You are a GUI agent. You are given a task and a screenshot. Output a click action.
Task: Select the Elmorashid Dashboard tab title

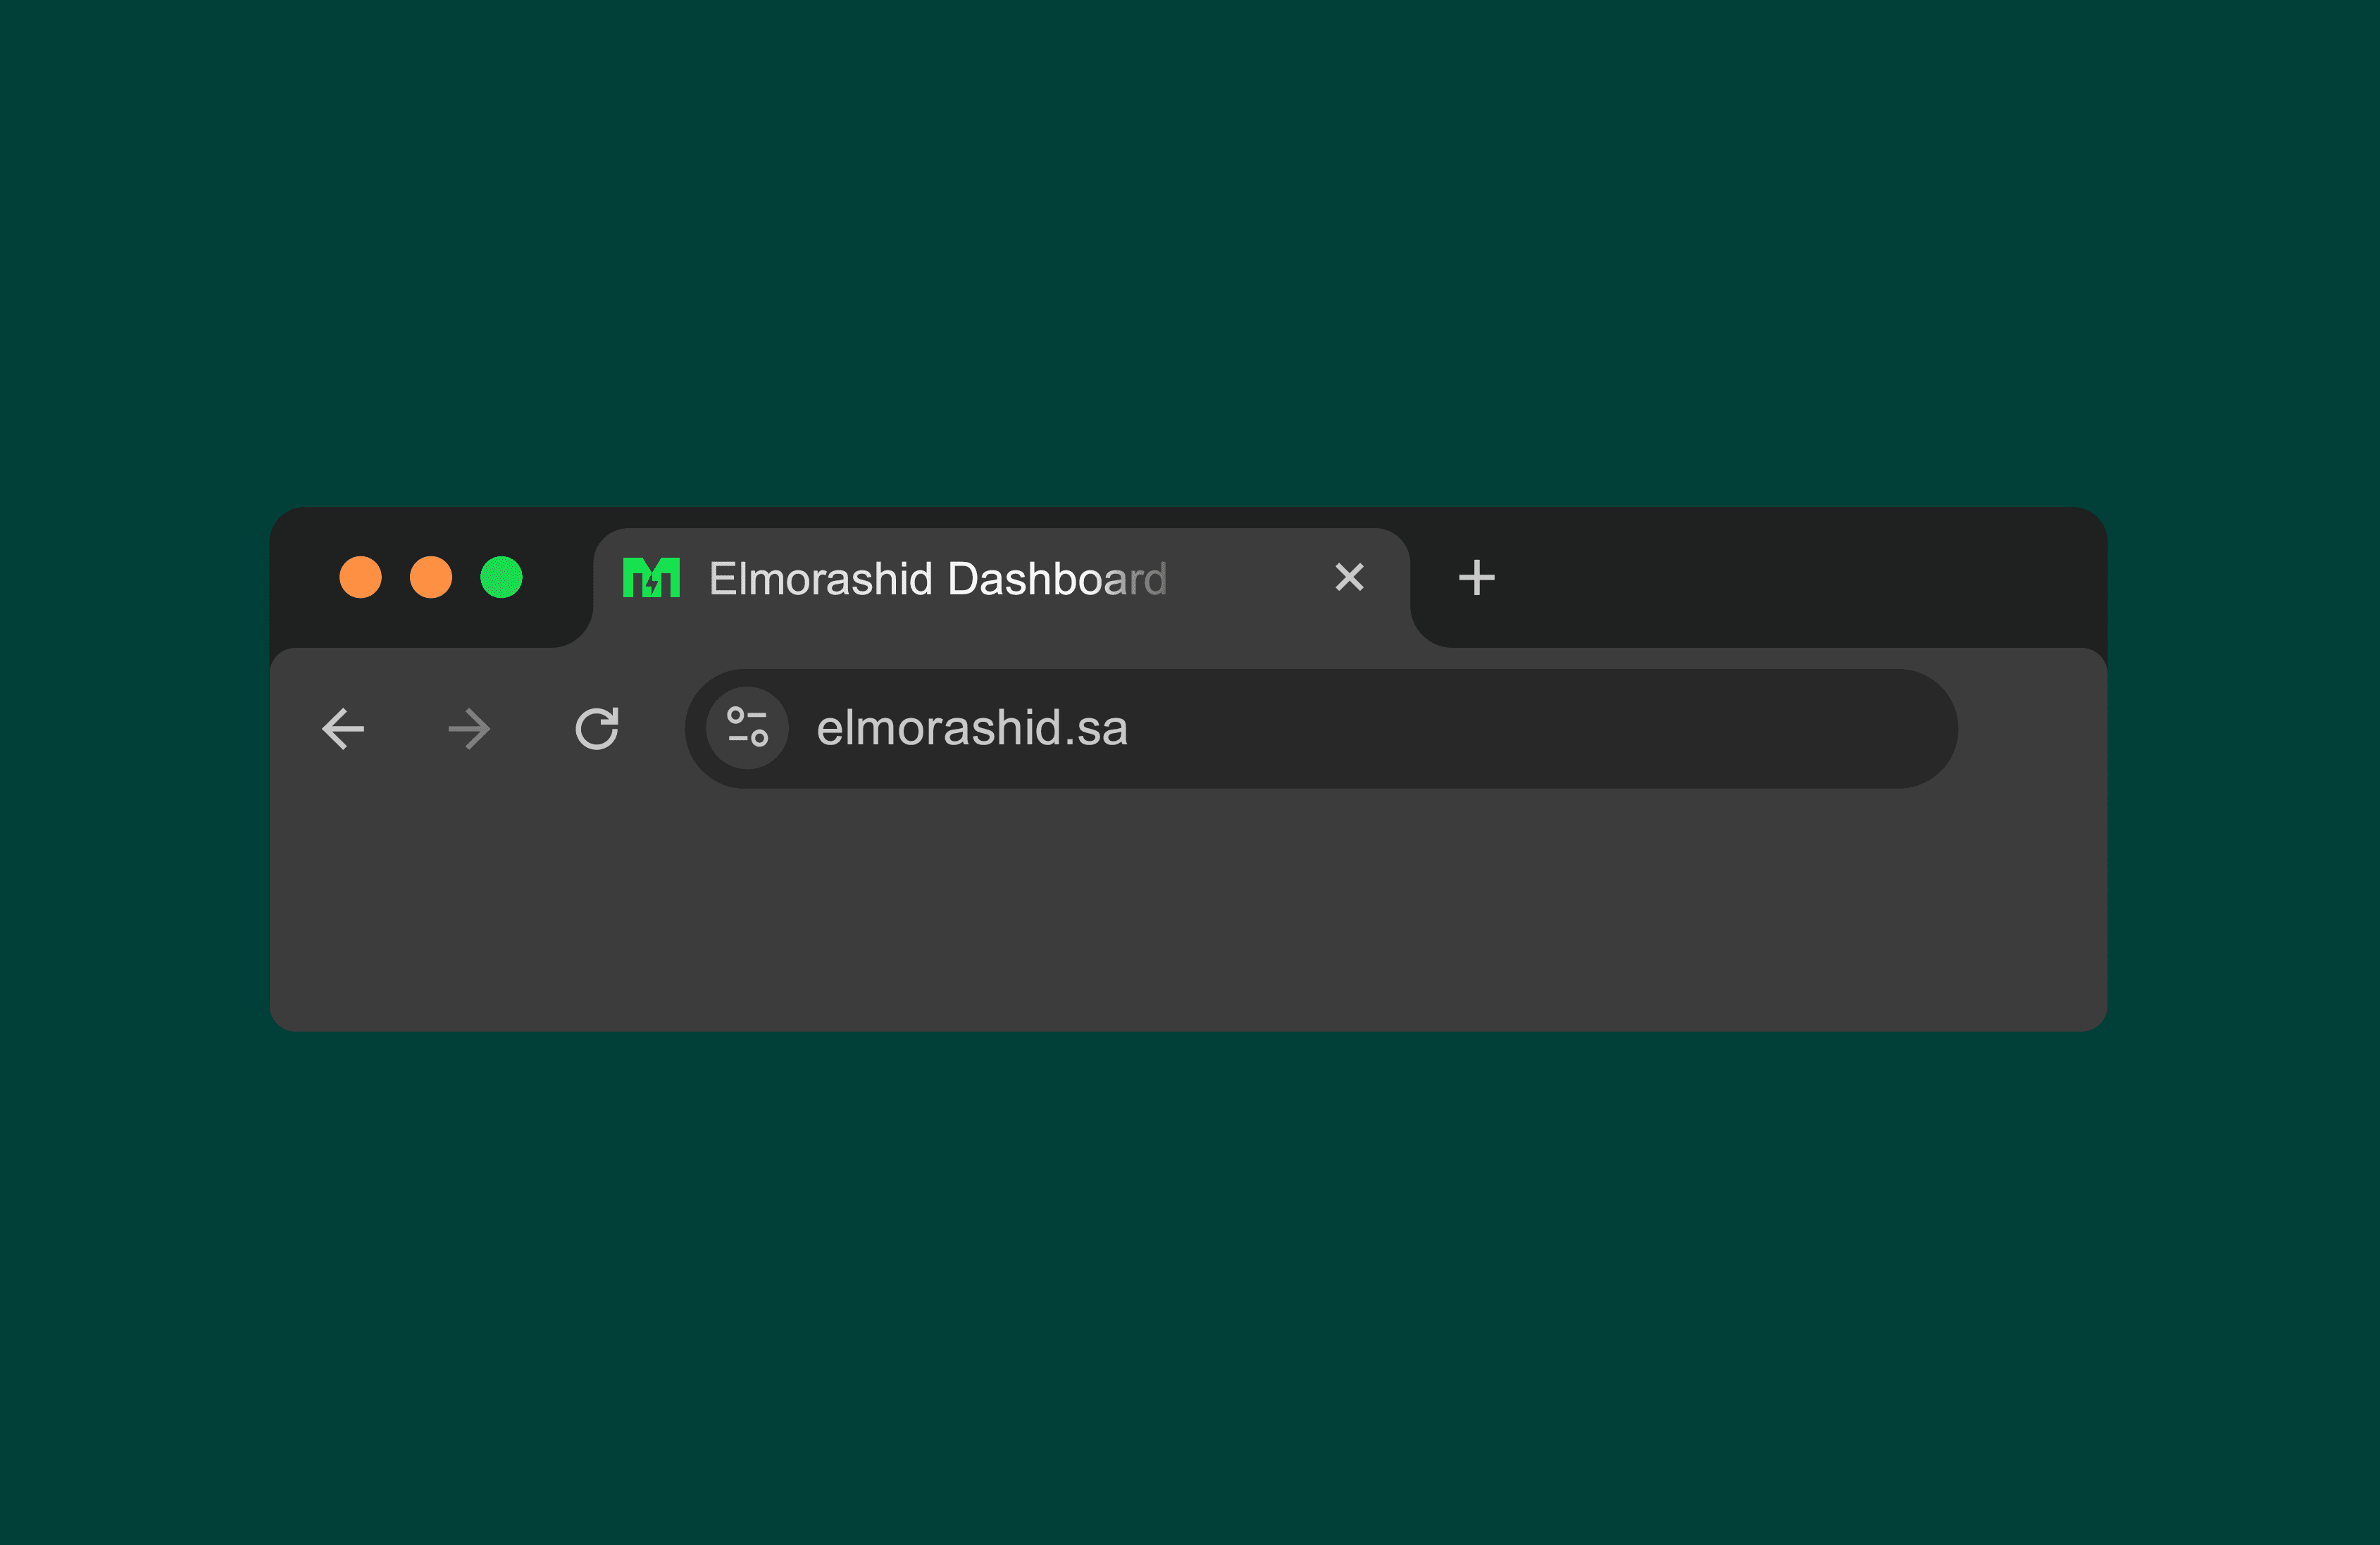coord(937,579)
